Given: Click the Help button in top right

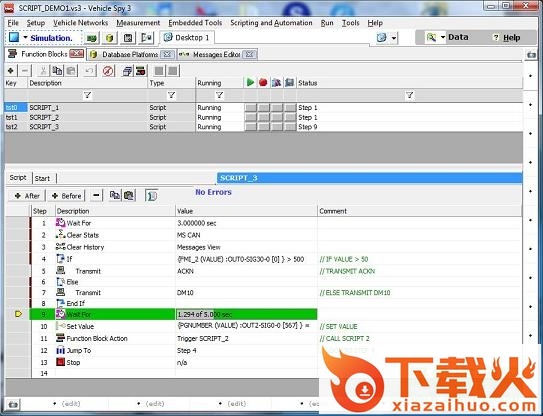Looking at the screenshot, I should click(x=506, y=38).
